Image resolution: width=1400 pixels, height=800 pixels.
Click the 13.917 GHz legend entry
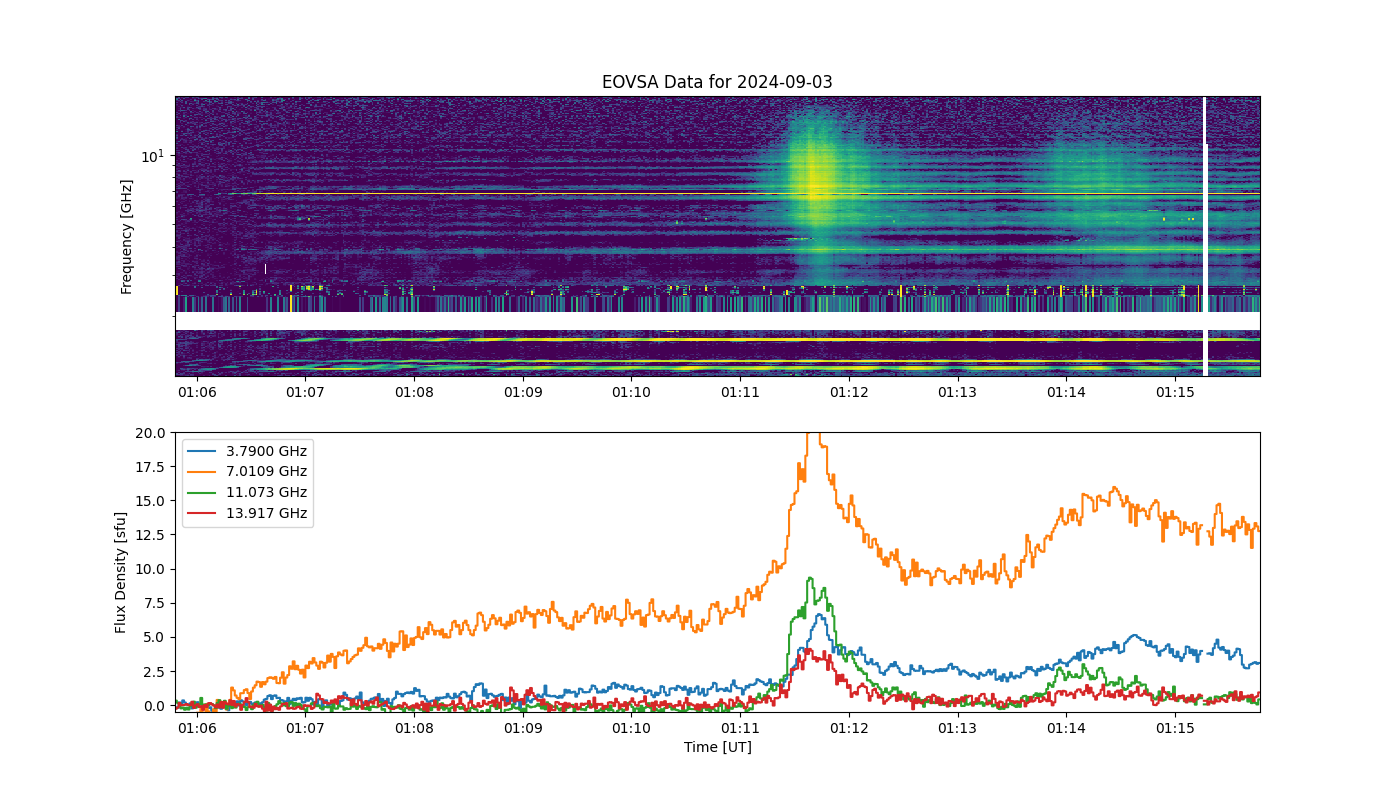[x=248, y=514]
